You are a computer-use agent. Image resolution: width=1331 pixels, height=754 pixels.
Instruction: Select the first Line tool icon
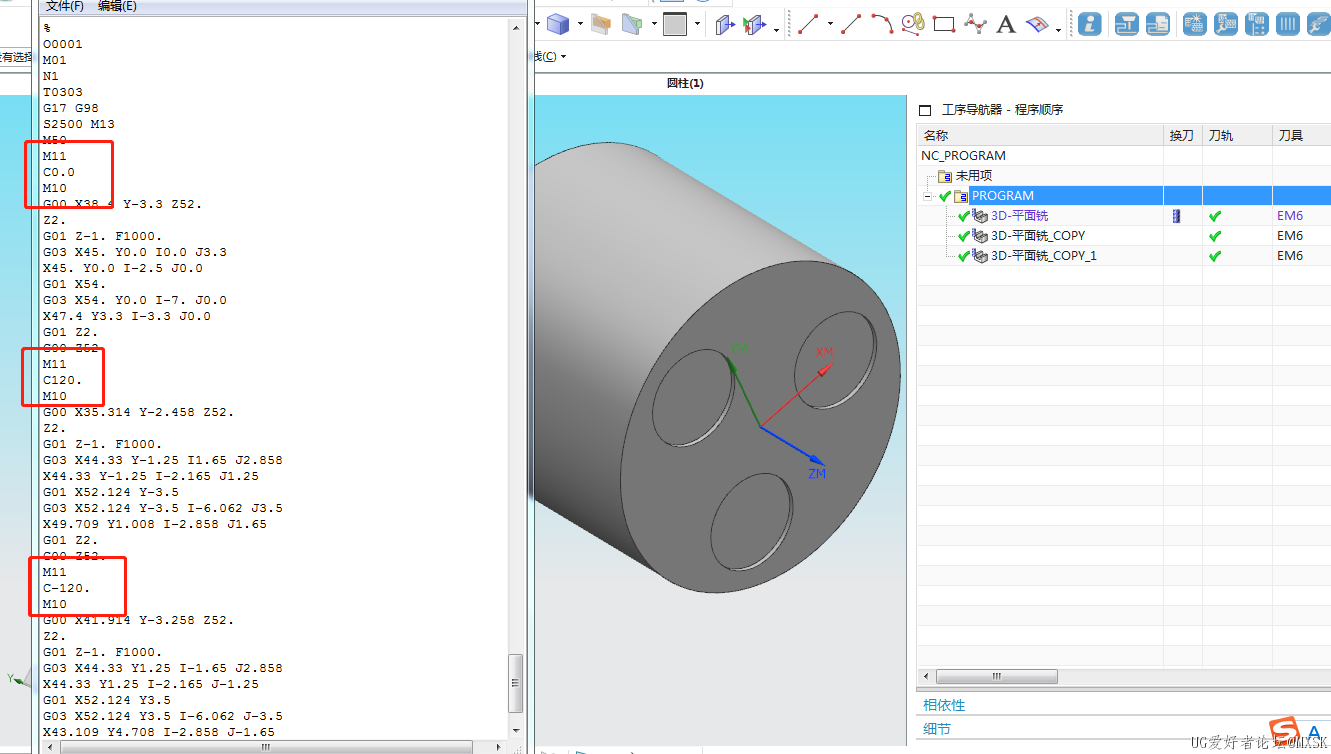coord(809,23)
